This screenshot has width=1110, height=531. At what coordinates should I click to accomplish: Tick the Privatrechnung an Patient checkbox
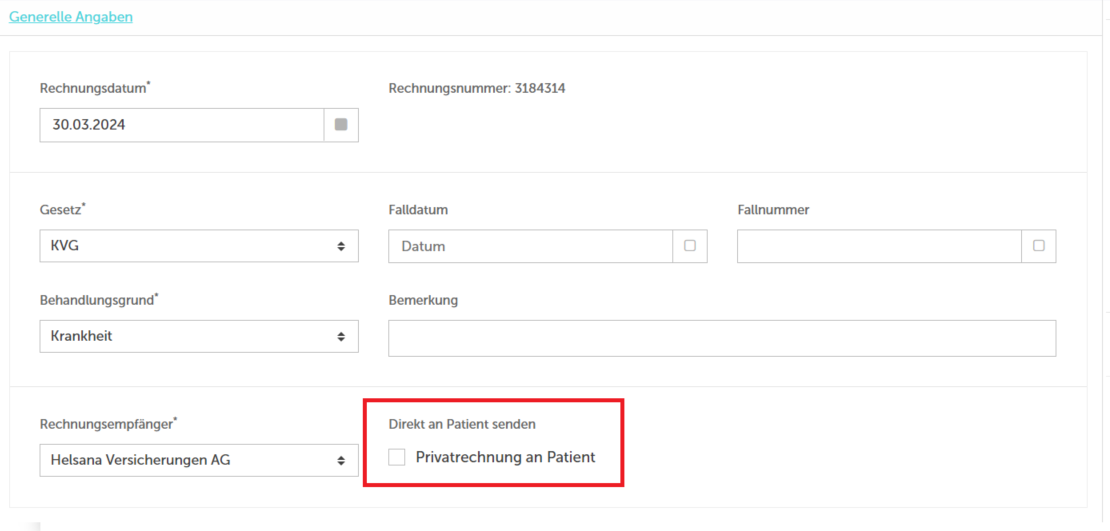[x=396, y=457]
